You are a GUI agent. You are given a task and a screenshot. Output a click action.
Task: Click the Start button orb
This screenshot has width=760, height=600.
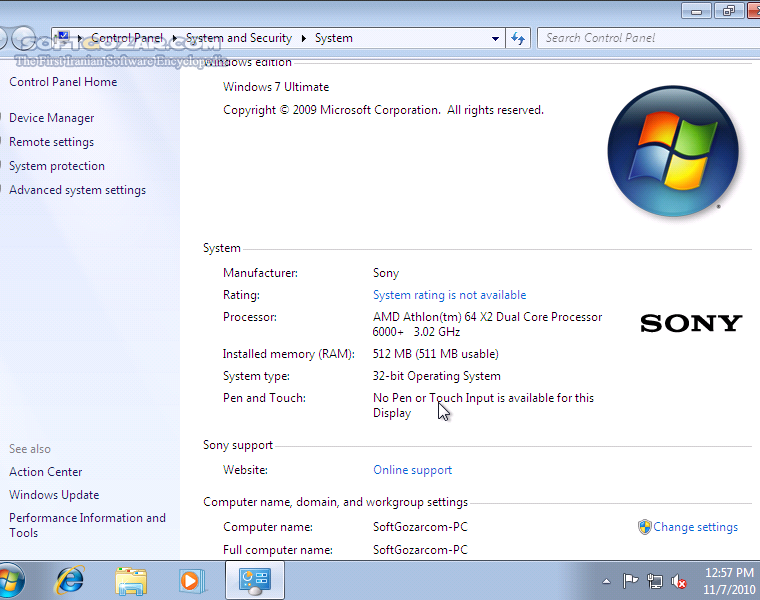[10, 580]
